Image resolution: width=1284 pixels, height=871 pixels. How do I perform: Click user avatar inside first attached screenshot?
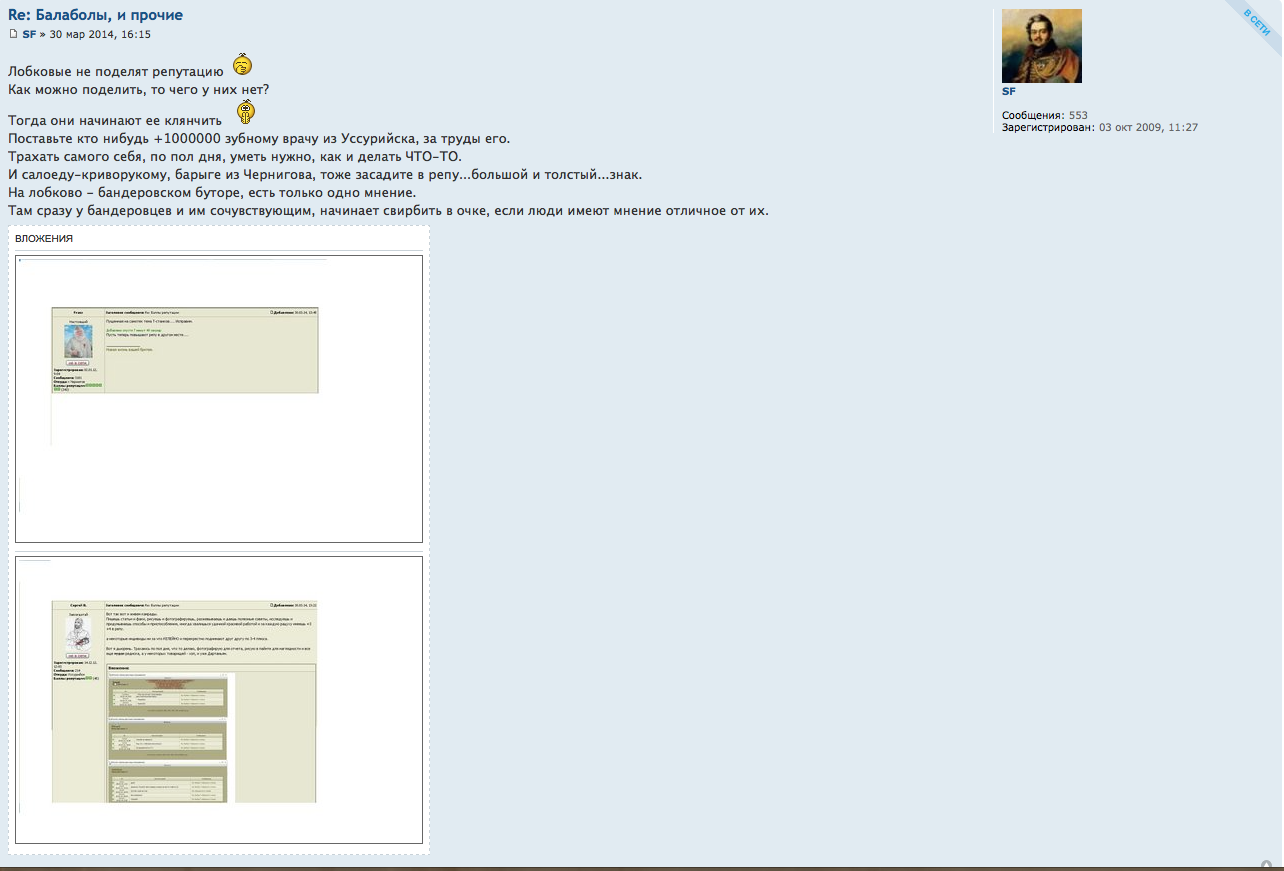(78, 340)
